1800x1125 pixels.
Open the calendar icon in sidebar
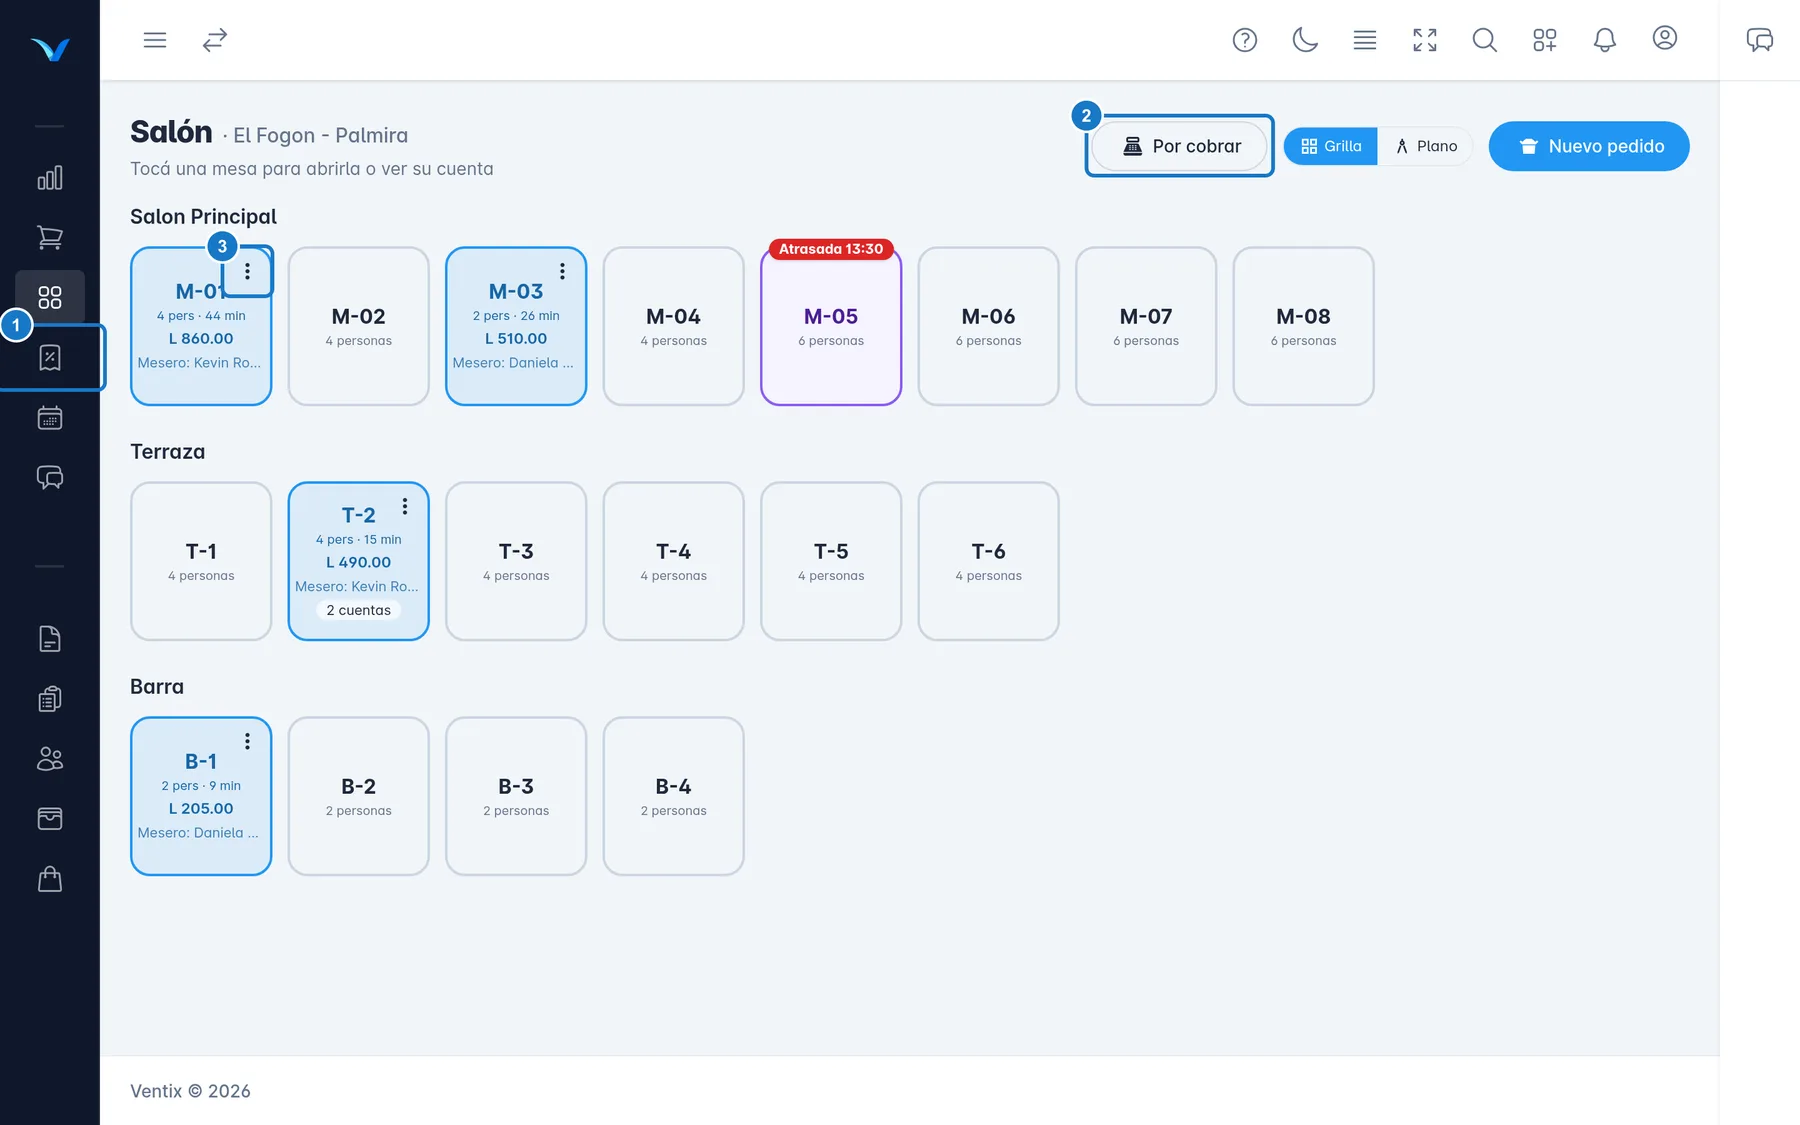pyautogui.click(x=50, y=417)
